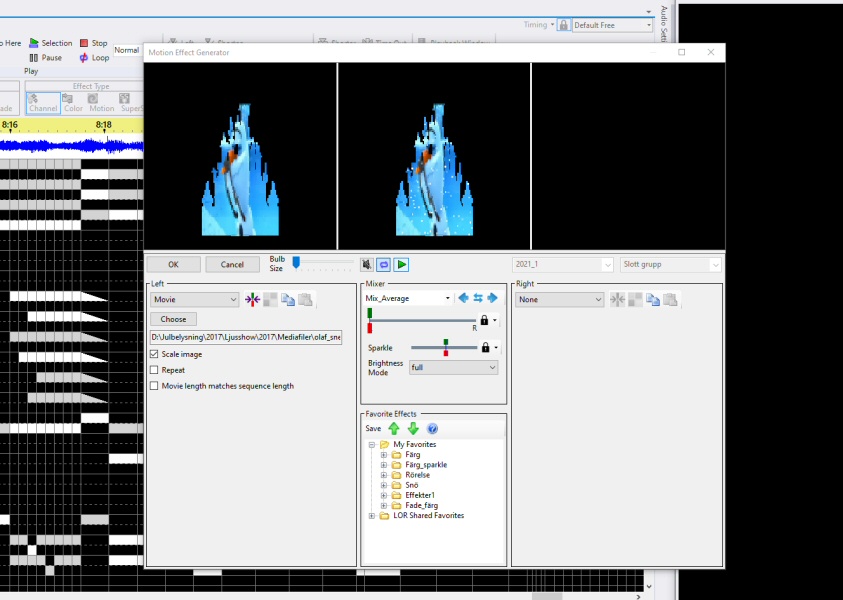Click OK in Motion Effect Generator
Image resolution: width=843 pixels, height=600 pixels.
tap(173, 265)
